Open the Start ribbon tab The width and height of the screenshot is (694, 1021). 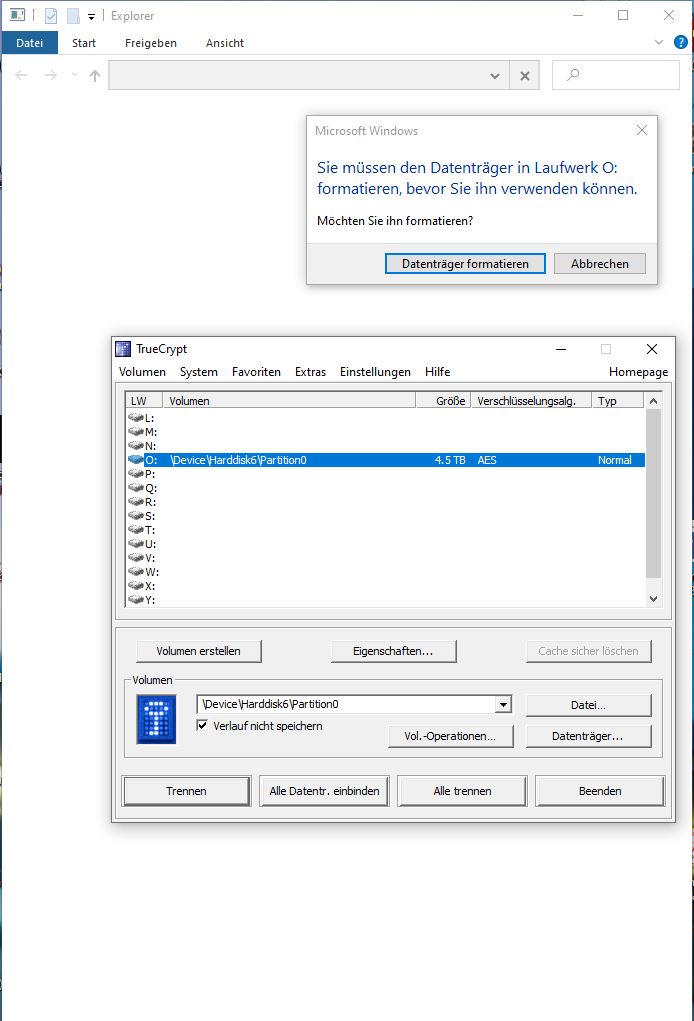[84, 43]
